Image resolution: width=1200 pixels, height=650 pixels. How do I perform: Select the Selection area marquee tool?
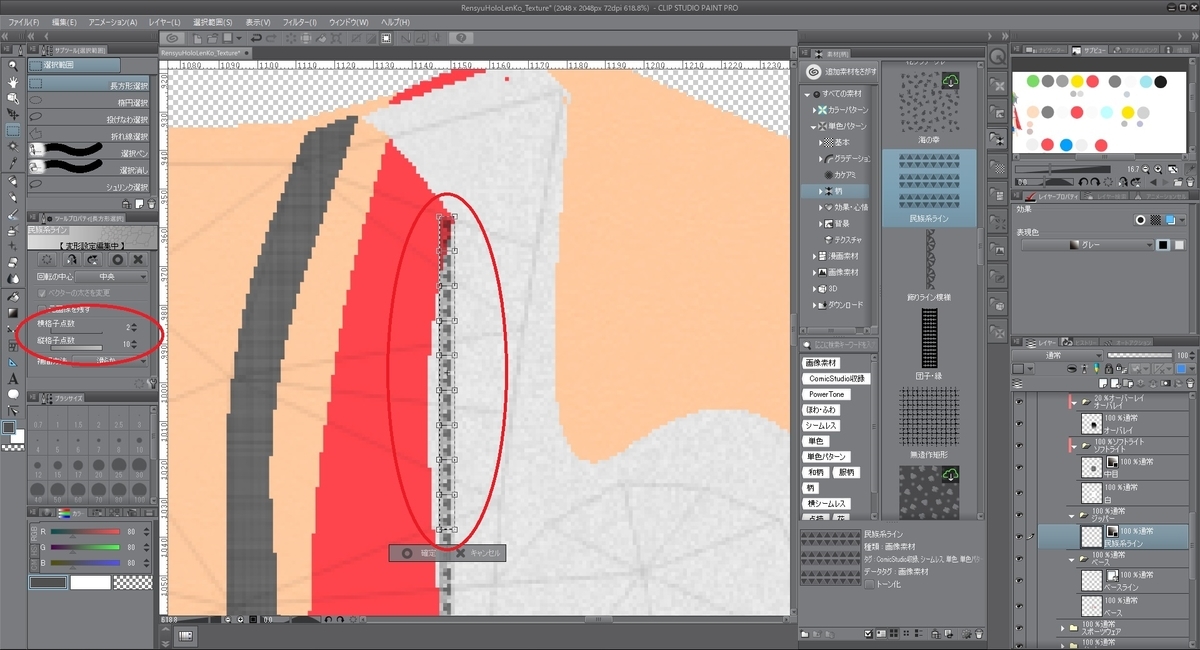pyautogui.click(x=13, y=130)
